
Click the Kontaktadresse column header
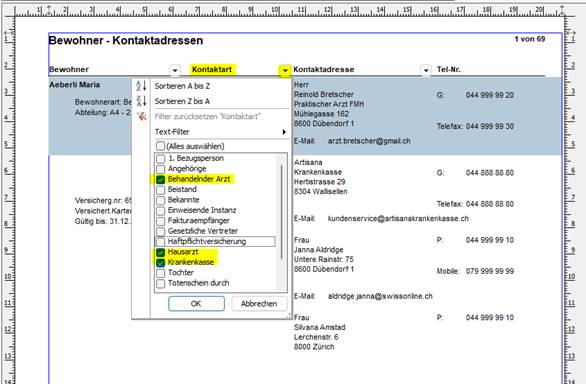coord(324,69)
